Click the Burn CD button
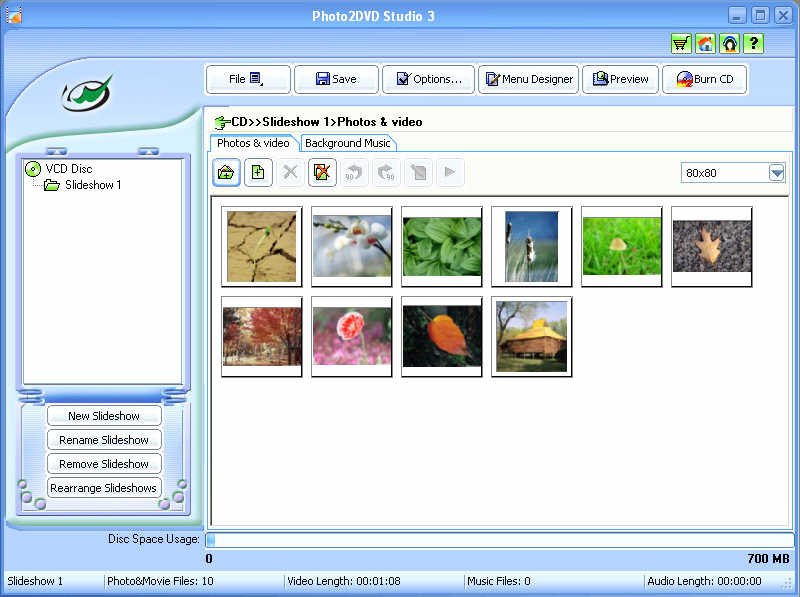 coord(705,79)
